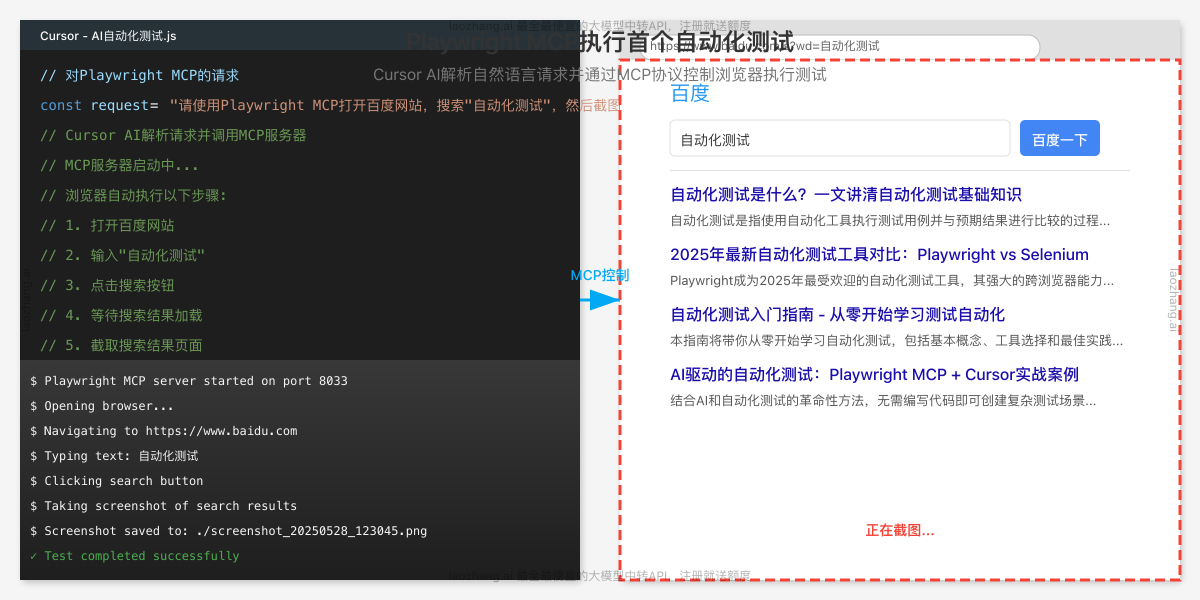Focus the Baidu search box containing 自动化测试
Image resolution: width=1200 pixels, height=600 pixels.
tap(840, 139)
